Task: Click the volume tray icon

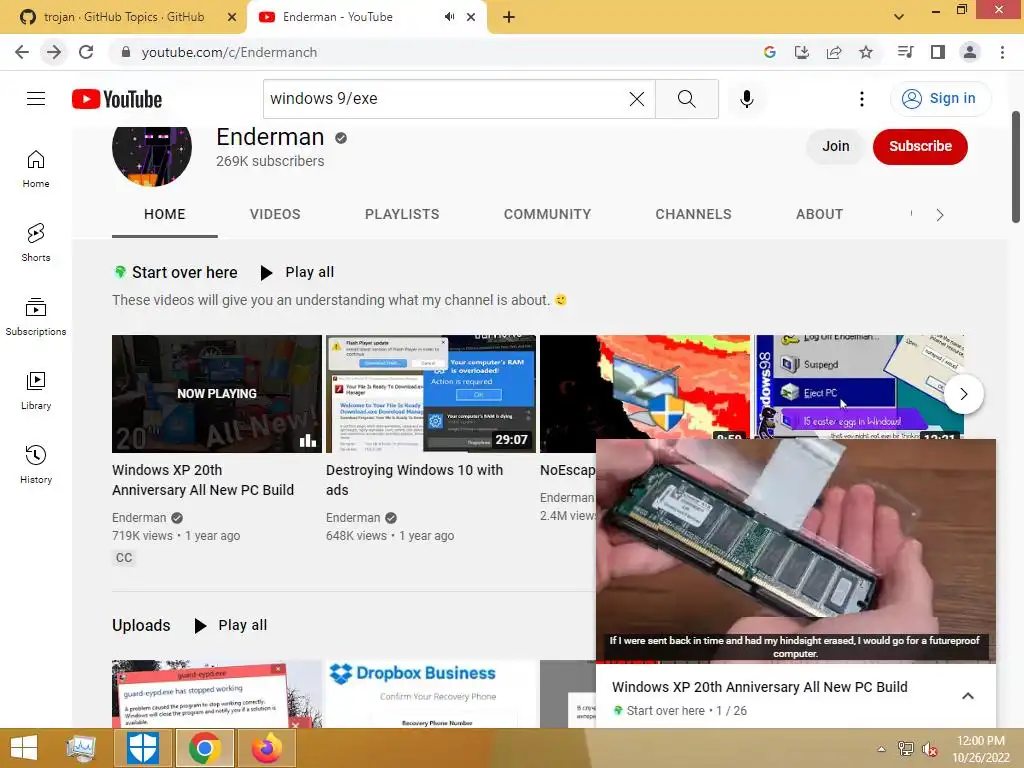Action: point(929,749)
